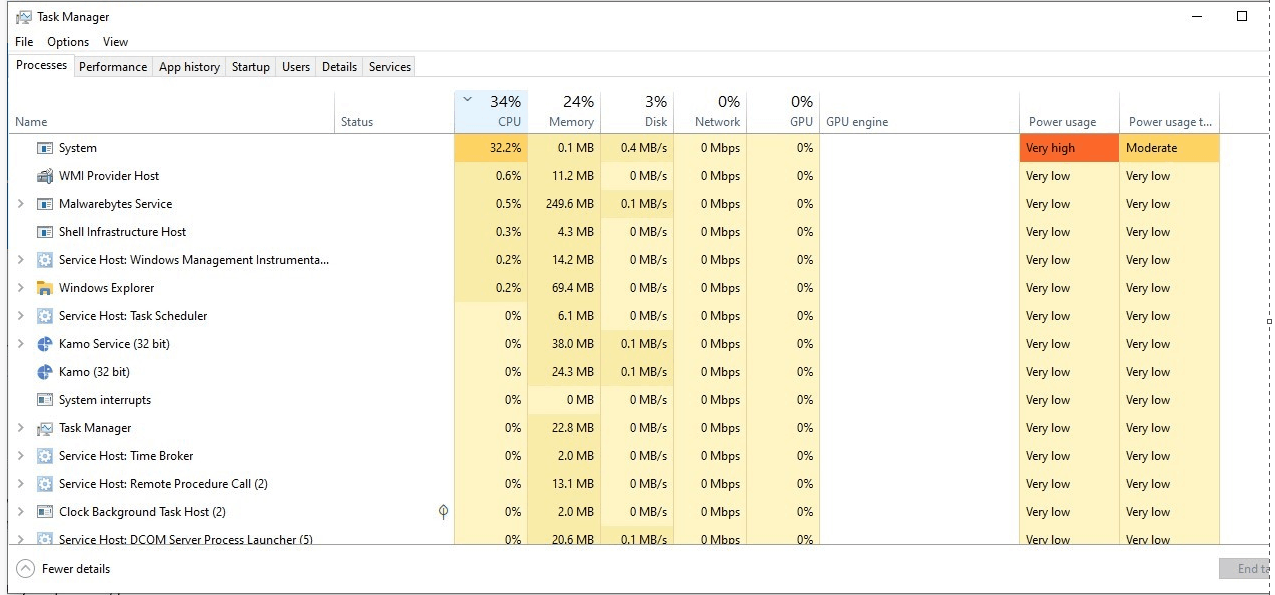Image resolution: width=1275 pixels, height=595 pixels.
Task: Collapse view using Fewer details arrow
Action: 25,569
